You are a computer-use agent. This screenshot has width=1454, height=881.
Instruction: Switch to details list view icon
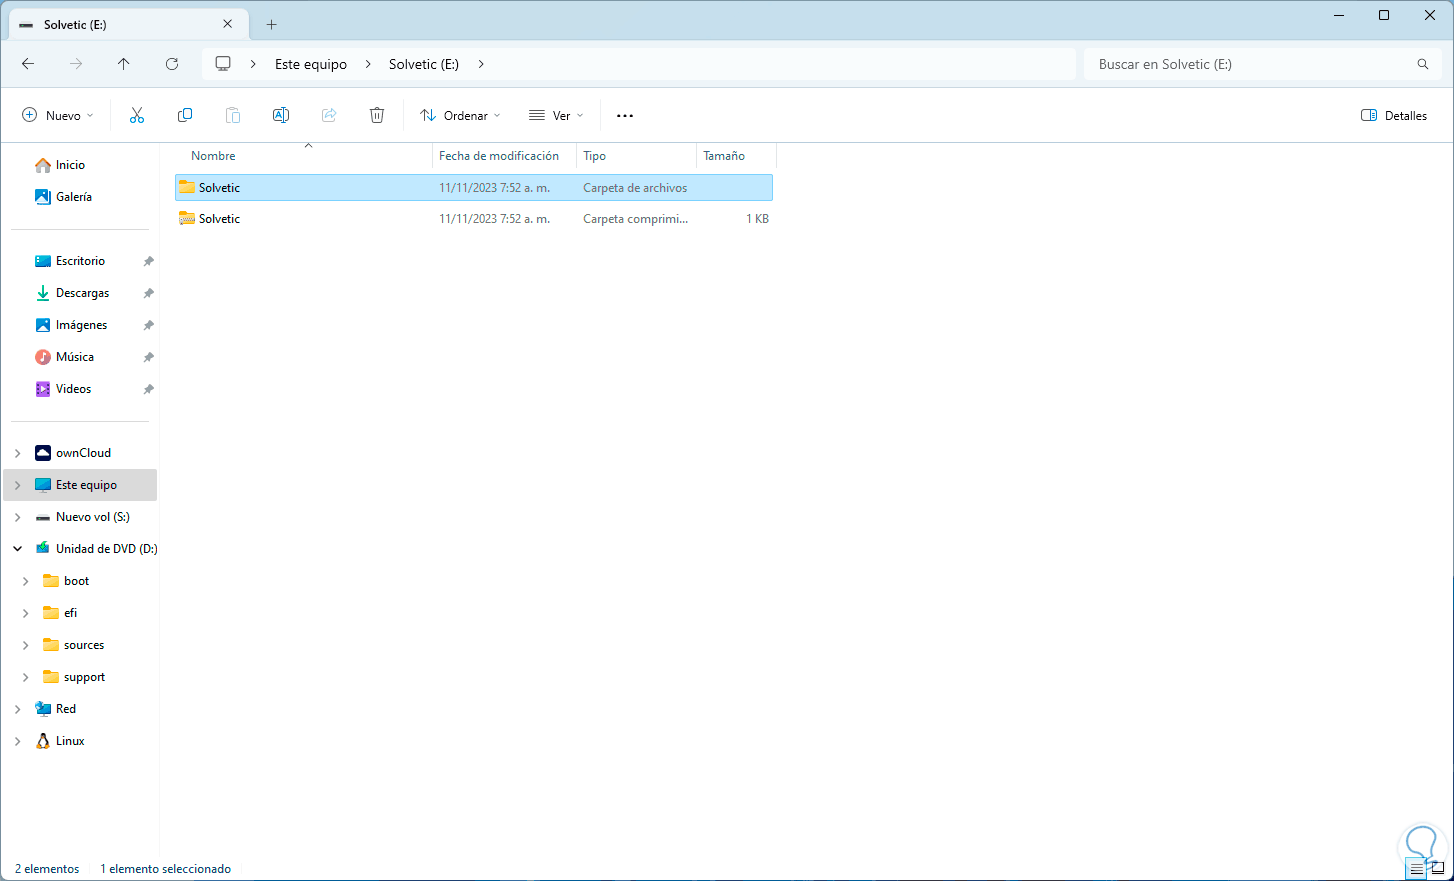[x=1416, y=869]
